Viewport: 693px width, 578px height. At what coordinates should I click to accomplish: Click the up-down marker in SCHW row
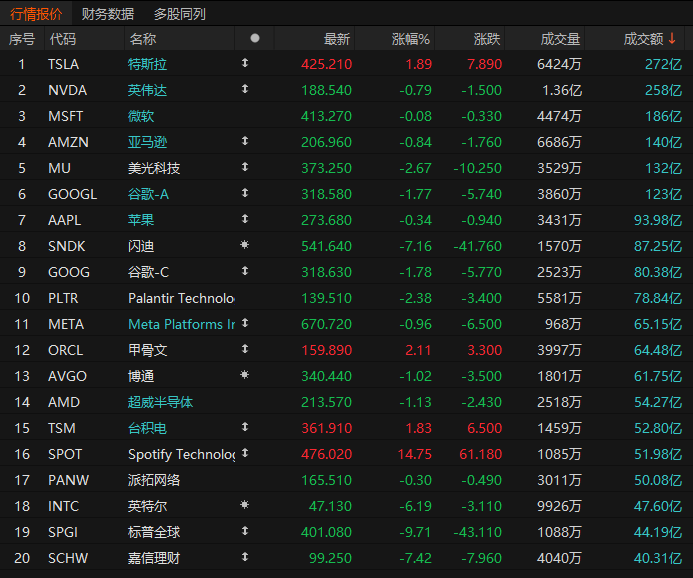245,557
